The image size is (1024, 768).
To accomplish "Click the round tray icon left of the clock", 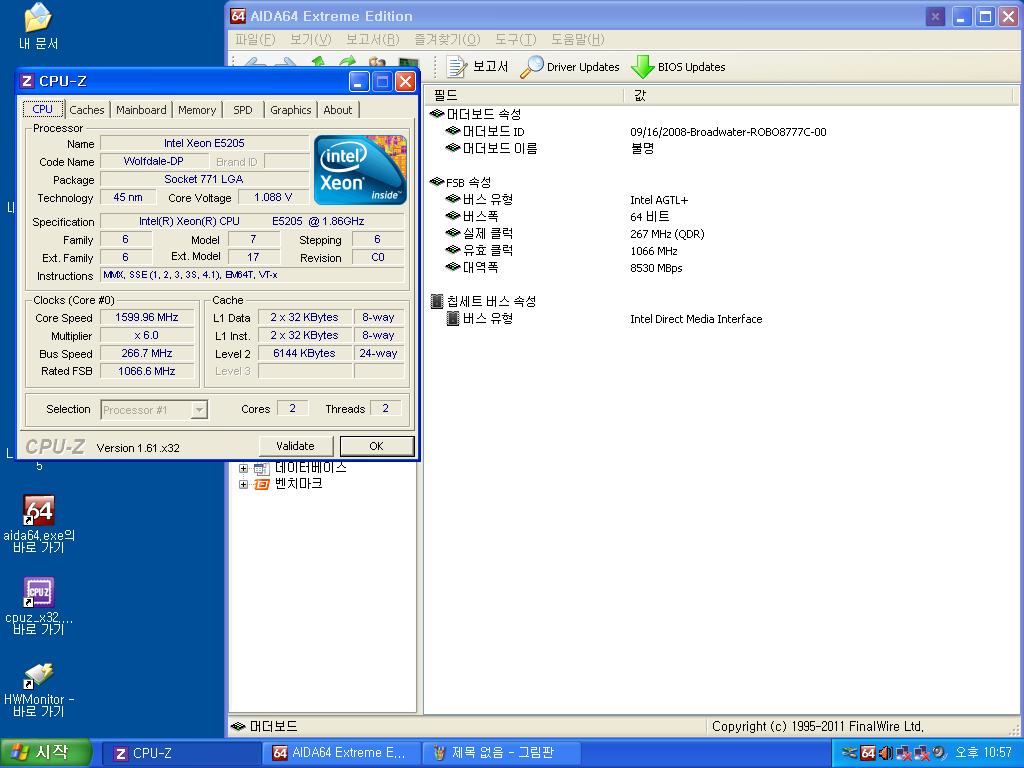I will [x=939, y=753].
